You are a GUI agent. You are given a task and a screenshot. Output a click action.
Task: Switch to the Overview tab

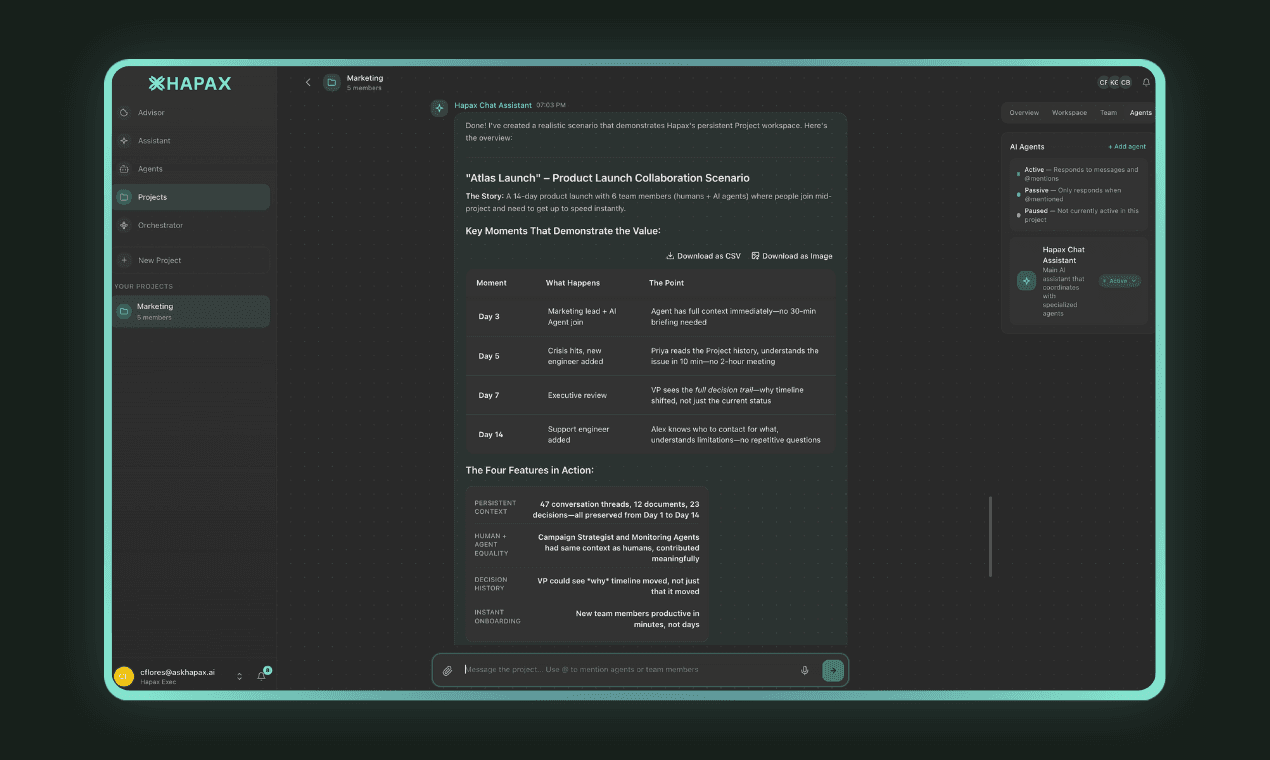click(1025, 113)
